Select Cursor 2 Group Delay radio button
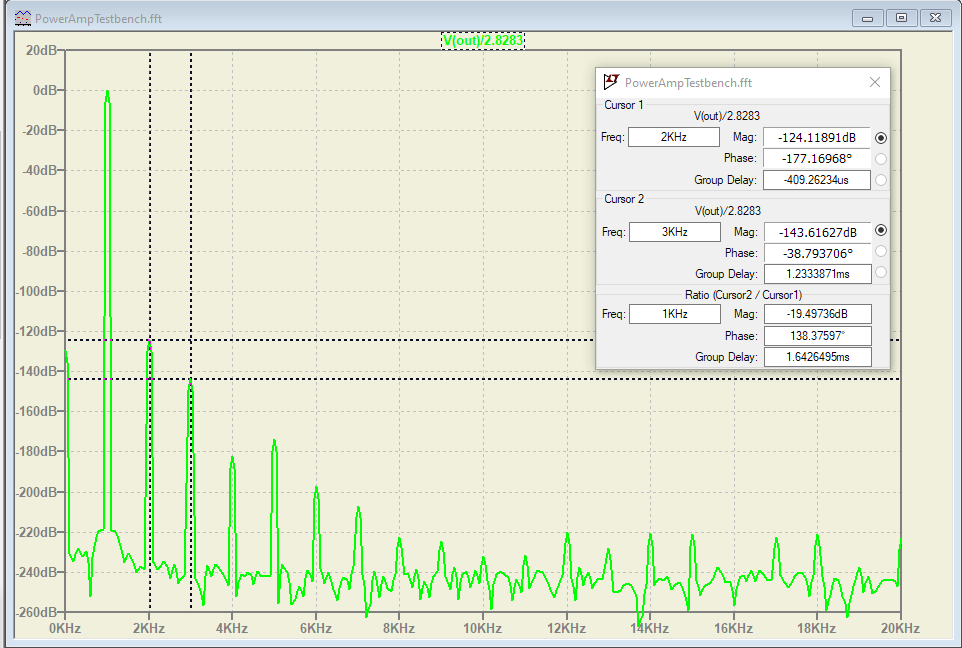The height and width of the screenshot is (648, 962). [880, 272]
